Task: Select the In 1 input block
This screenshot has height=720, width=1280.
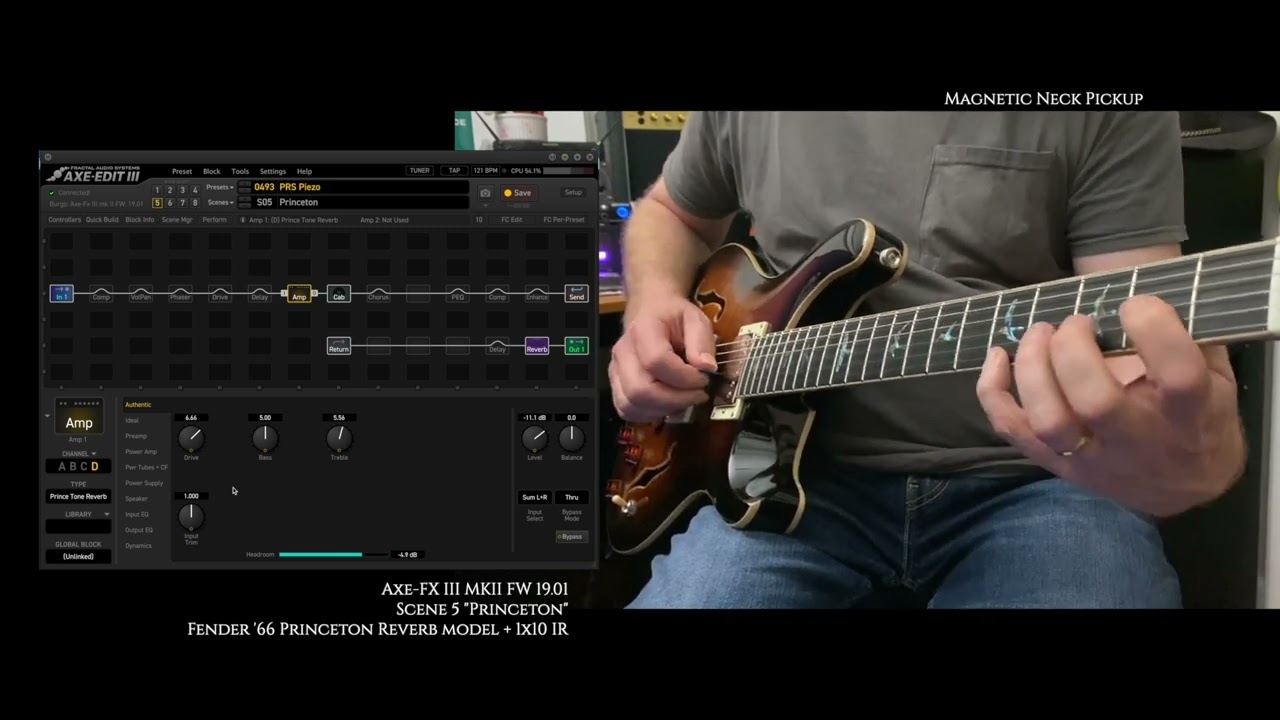Action: pyautogui.click(x=62, y=294)
